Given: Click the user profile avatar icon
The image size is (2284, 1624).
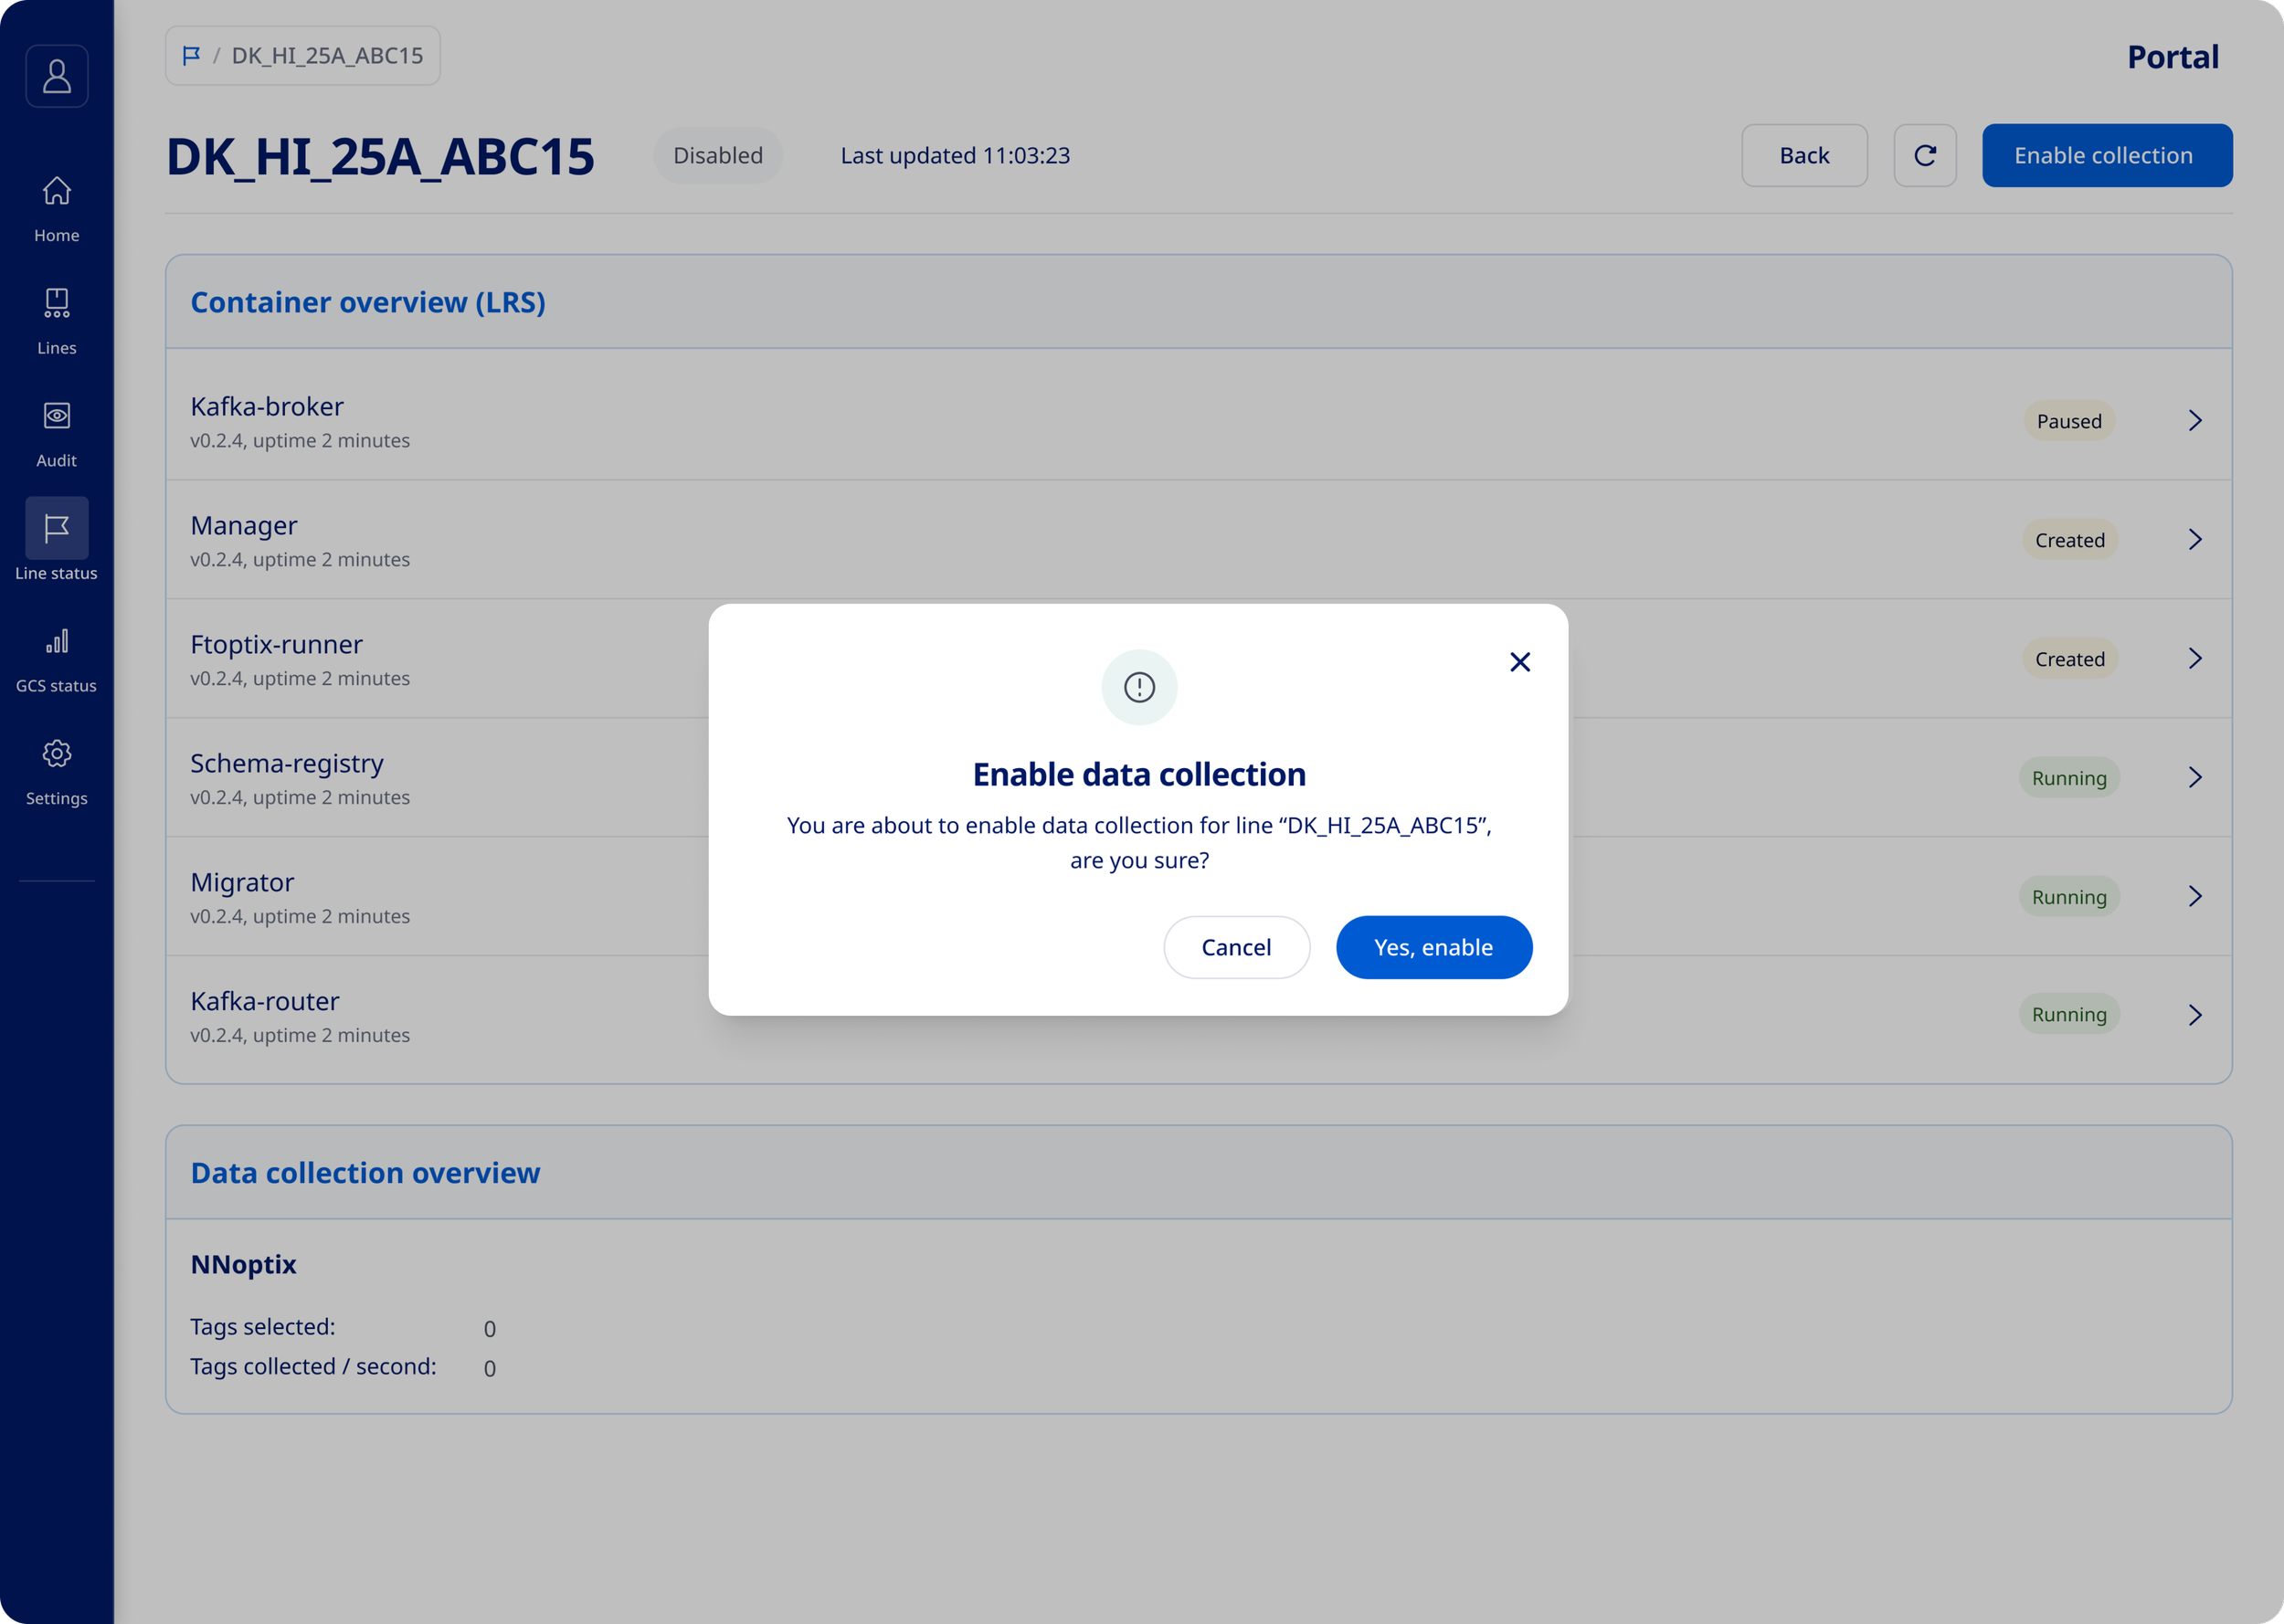Looking at the screenshot, I should click(x=56, y=76).
